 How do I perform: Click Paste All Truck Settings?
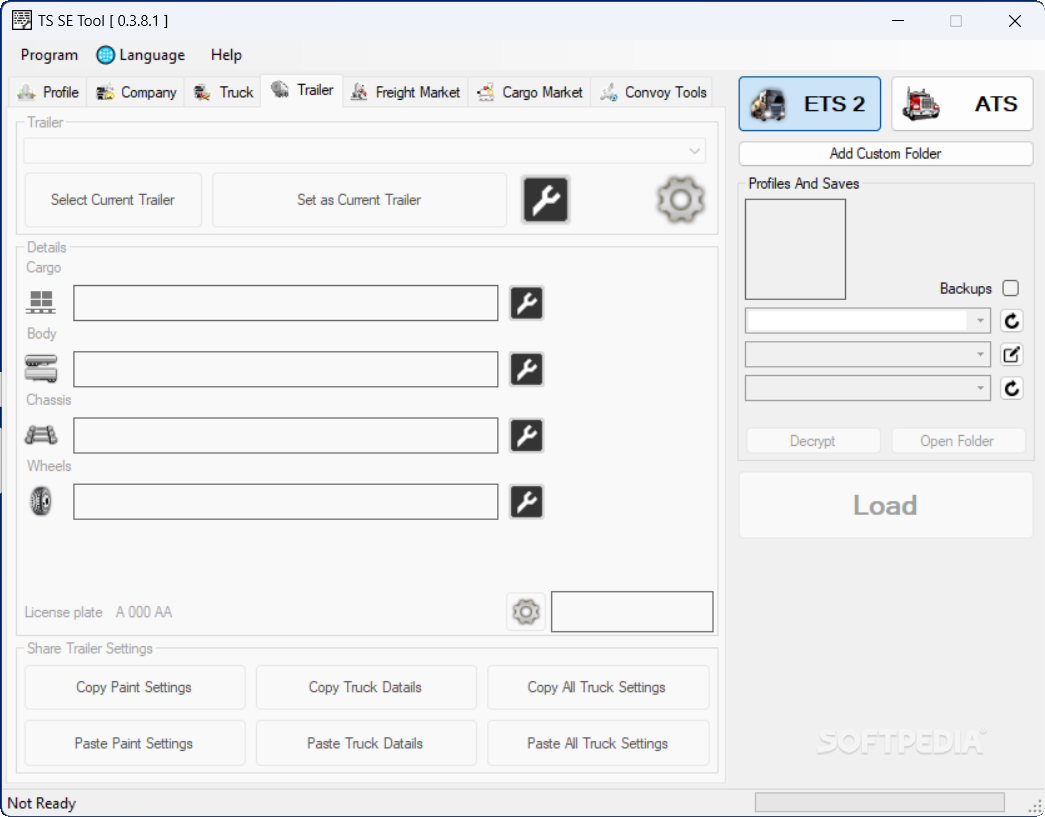click(x=597, y=743)
